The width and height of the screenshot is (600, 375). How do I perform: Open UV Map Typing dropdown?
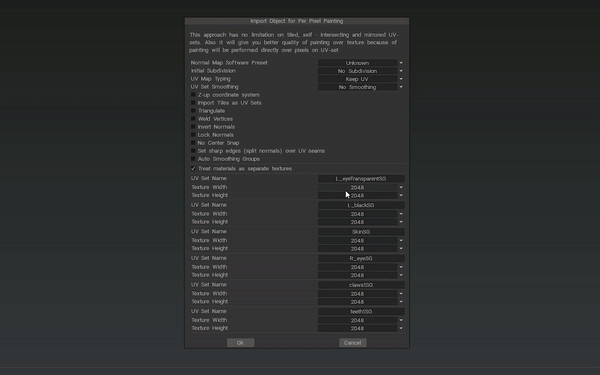361,79
